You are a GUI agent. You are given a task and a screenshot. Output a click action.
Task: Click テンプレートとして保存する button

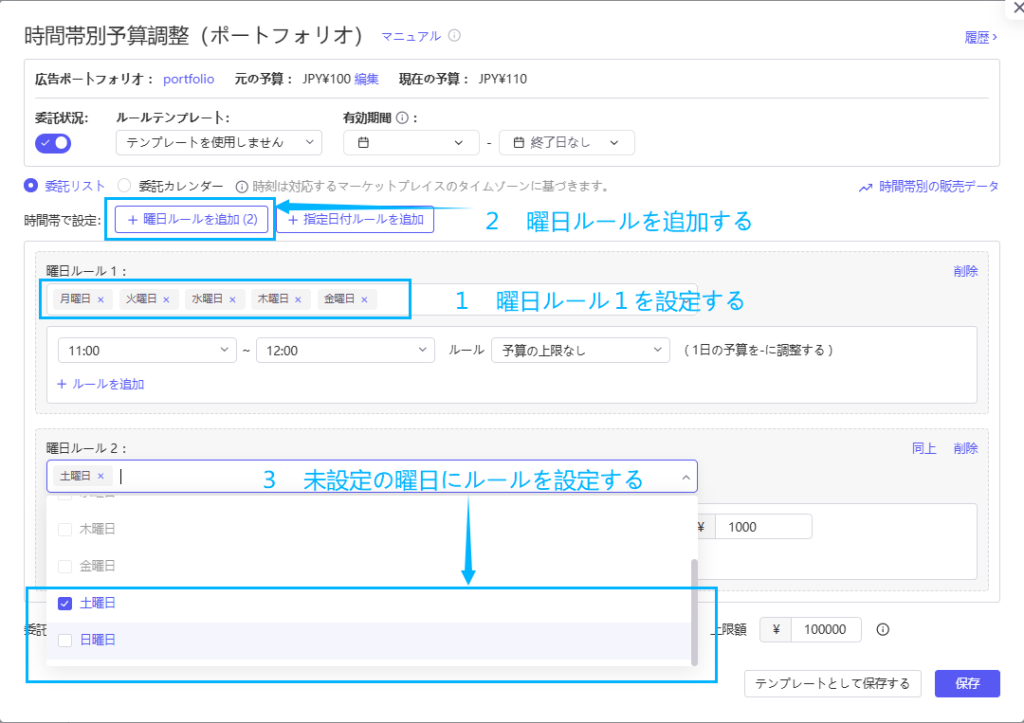pos(833,684)
